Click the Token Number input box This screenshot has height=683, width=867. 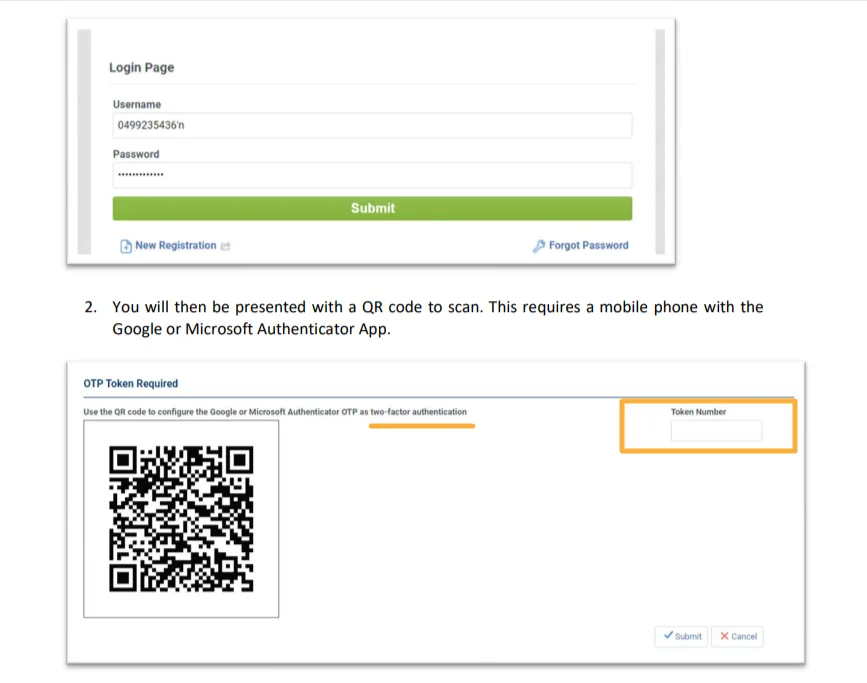tap(716, 430)
